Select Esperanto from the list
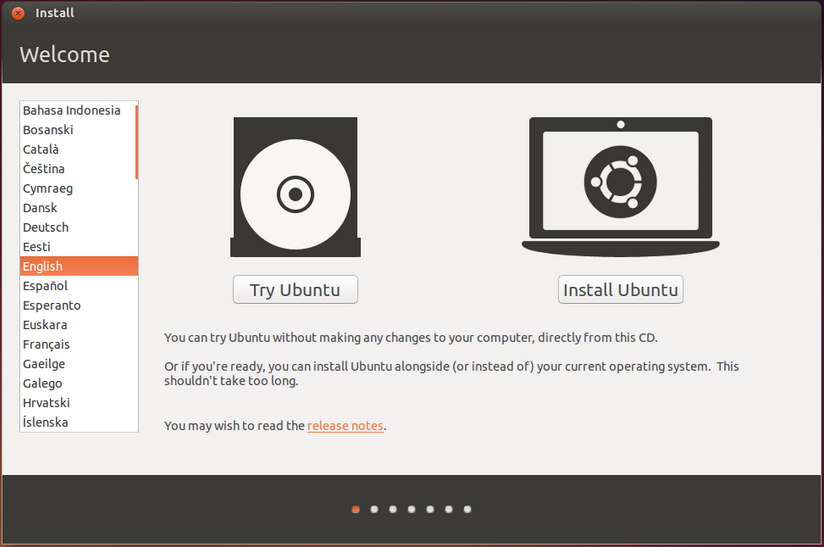The image size is (824, 547). click(x=78, y=305)
